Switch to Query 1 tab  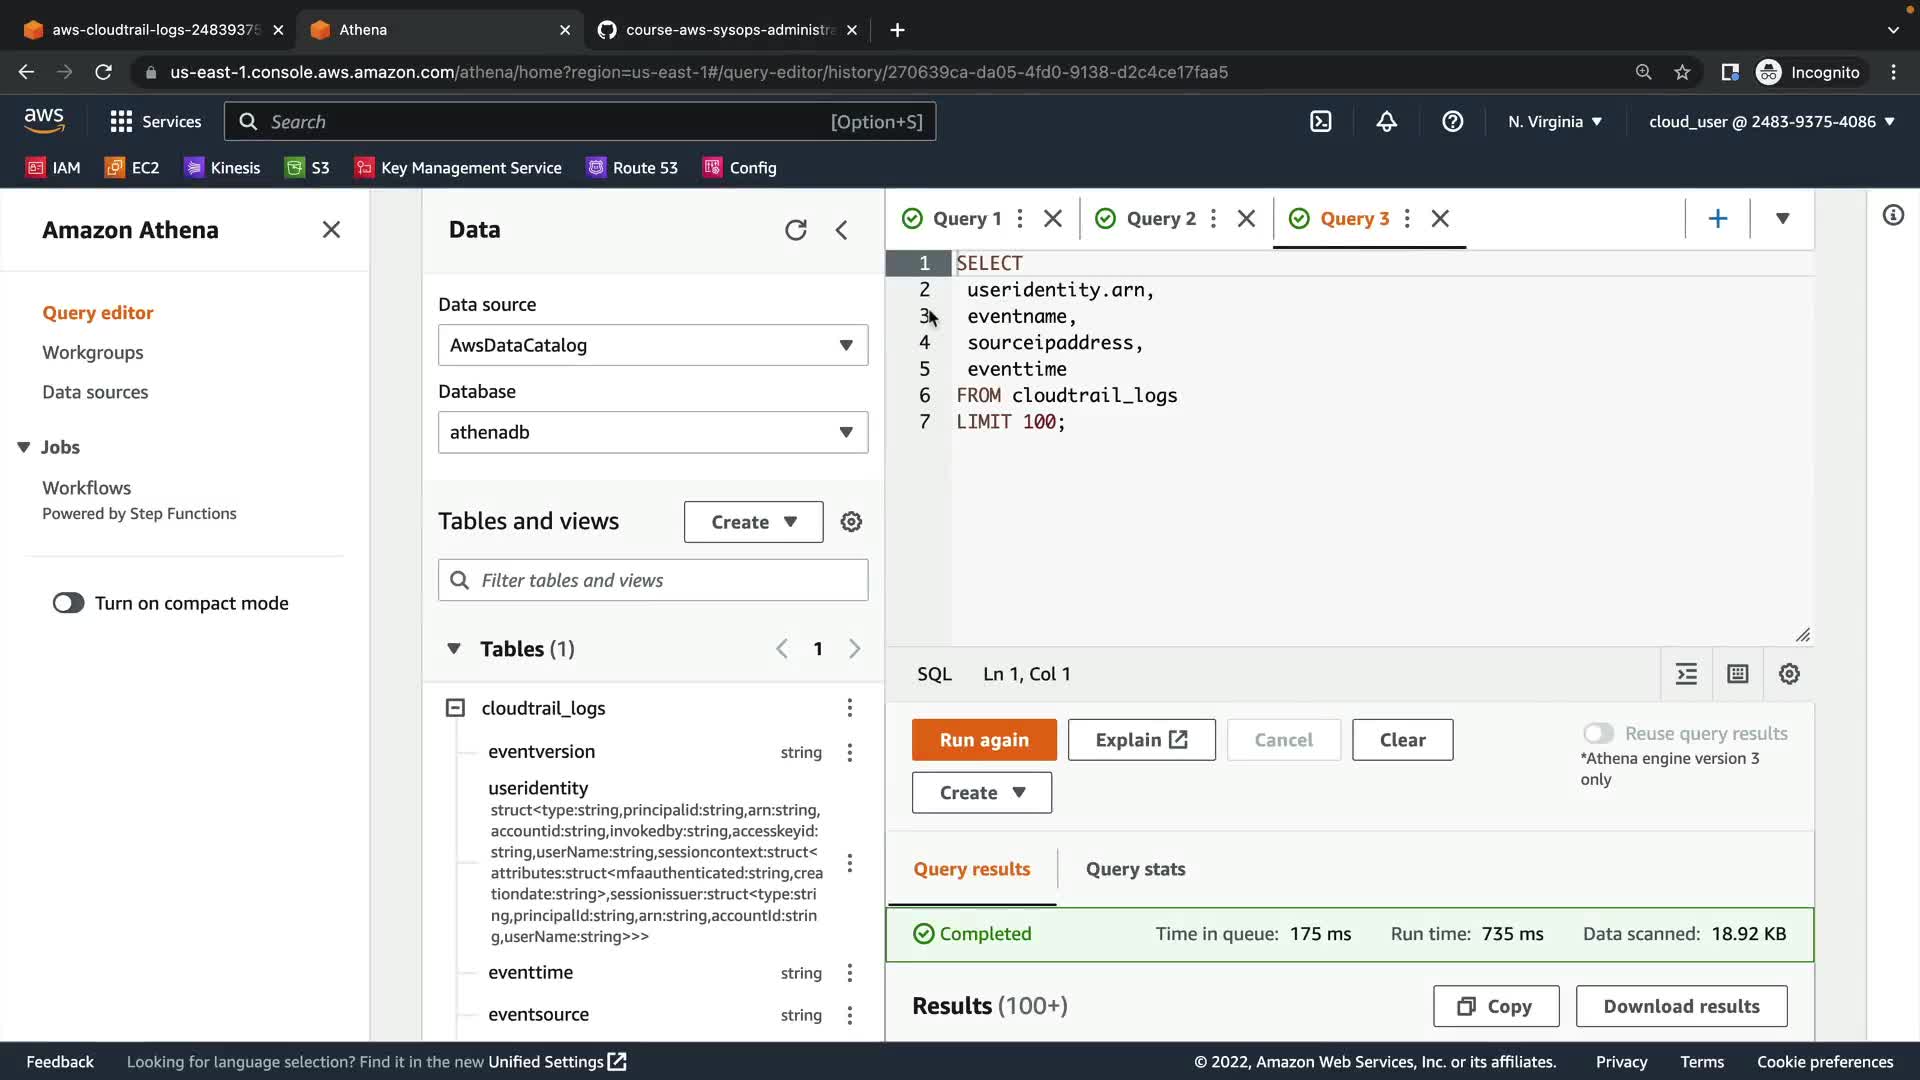pos(965,218)
